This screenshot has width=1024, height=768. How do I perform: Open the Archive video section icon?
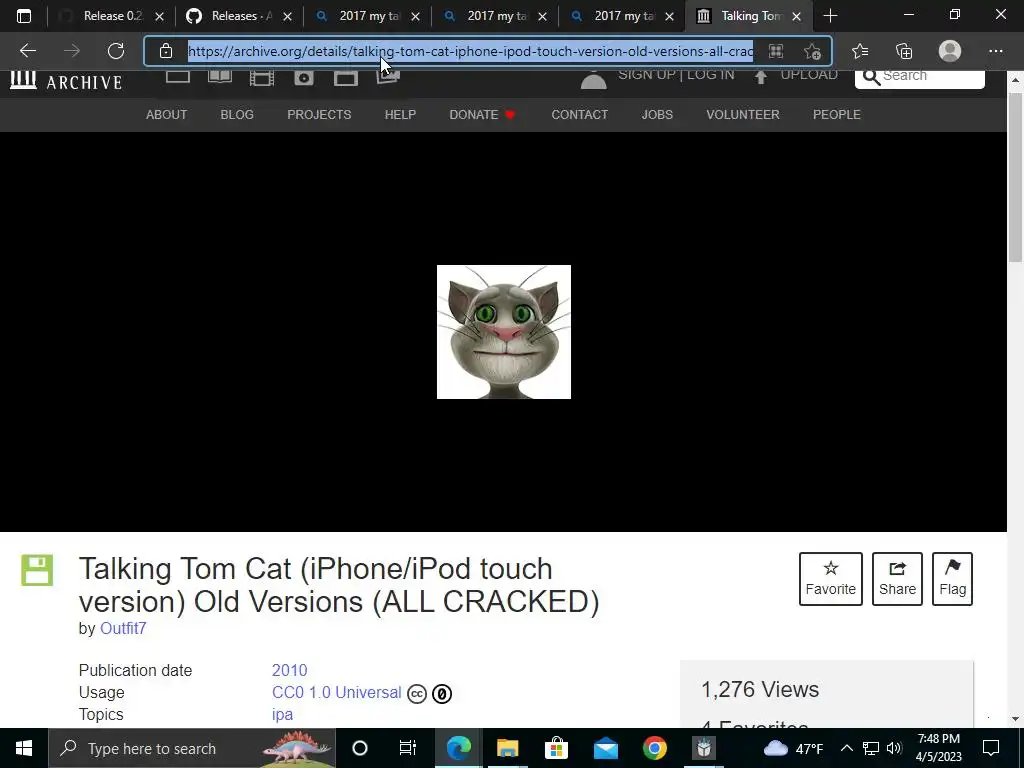click(262, 78)
